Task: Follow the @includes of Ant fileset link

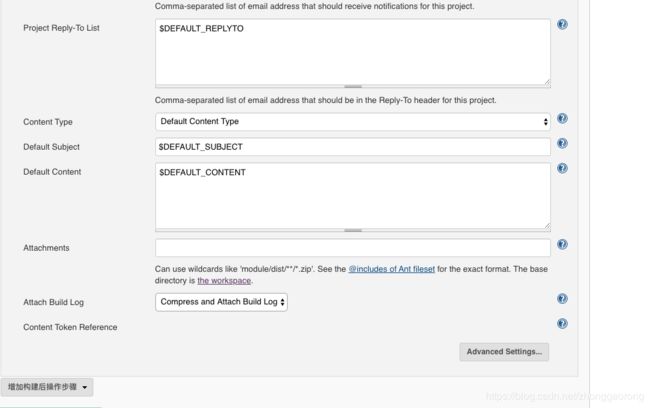Action: 392,269
